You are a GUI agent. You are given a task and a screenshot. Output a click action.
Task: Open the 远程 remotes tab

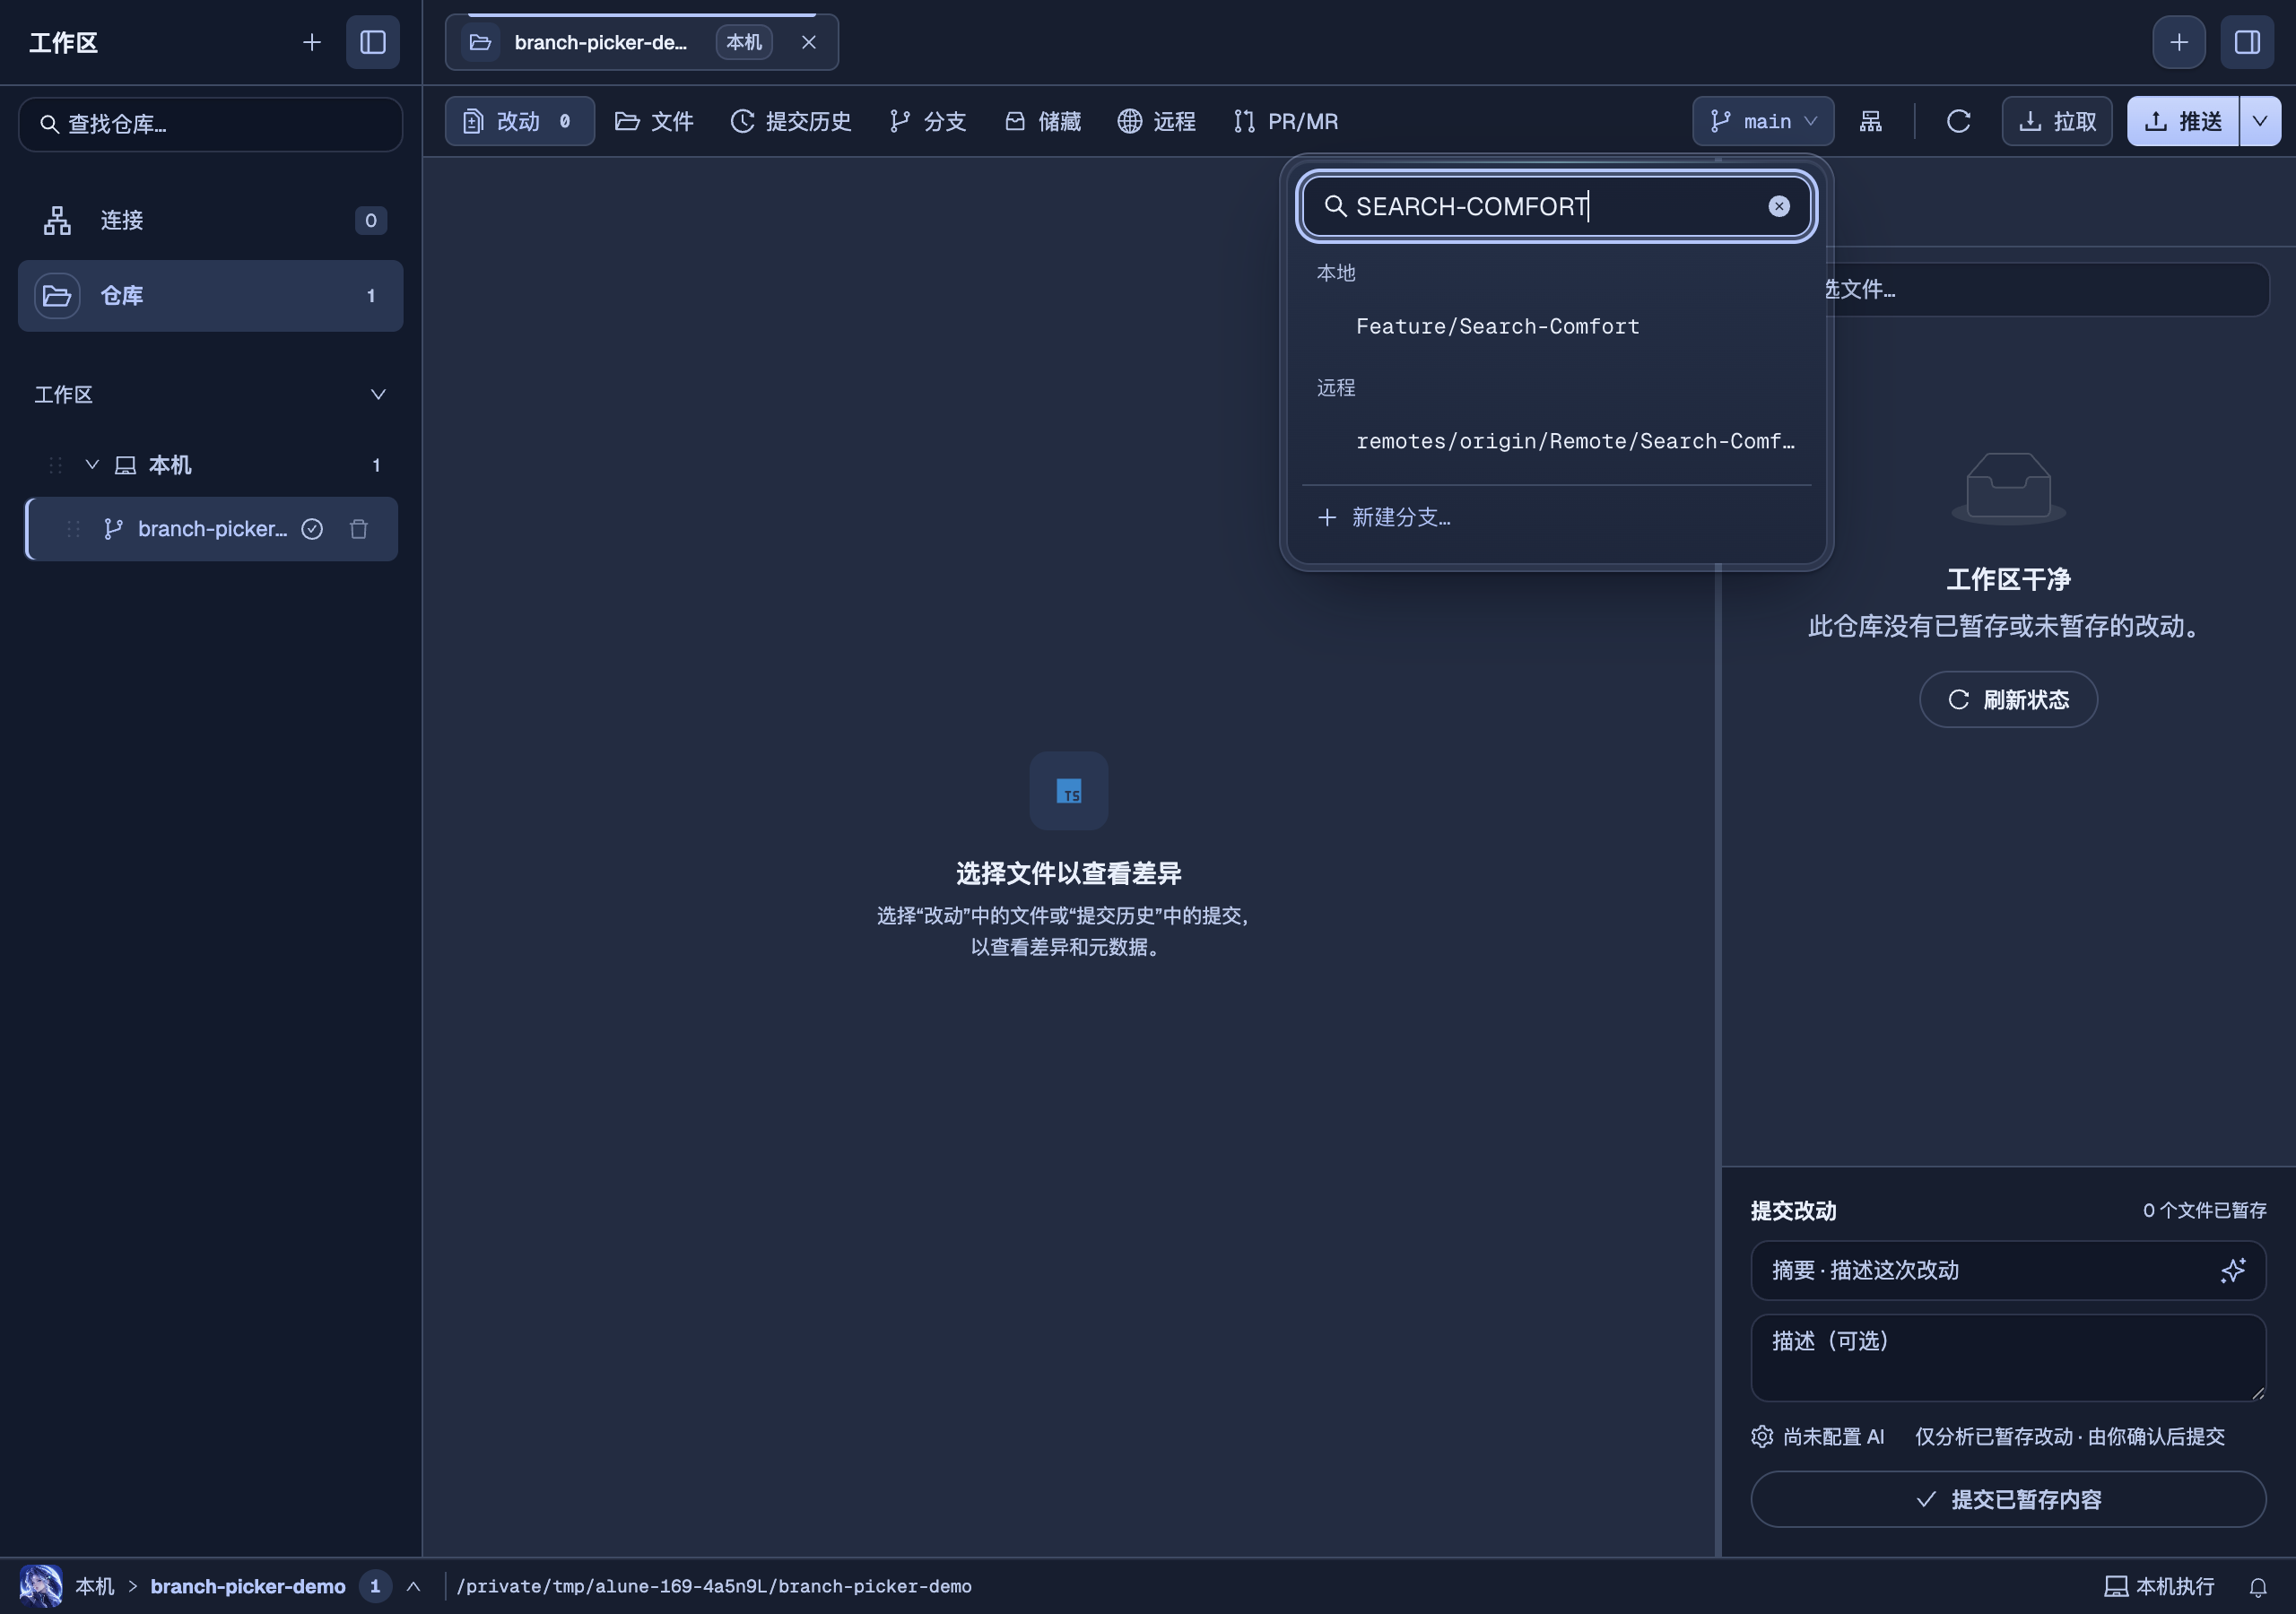click(x=1157, y=121)
